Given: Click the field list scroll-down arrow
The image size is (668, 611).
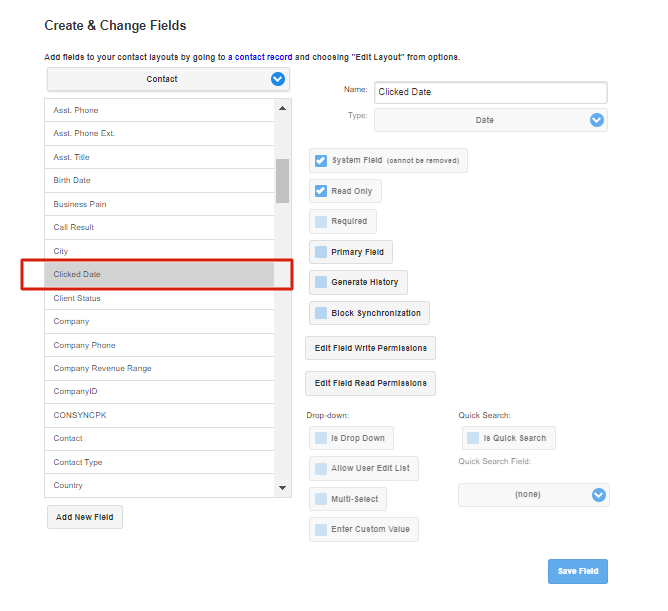Looking at the screenshot, I should (282, 487).
